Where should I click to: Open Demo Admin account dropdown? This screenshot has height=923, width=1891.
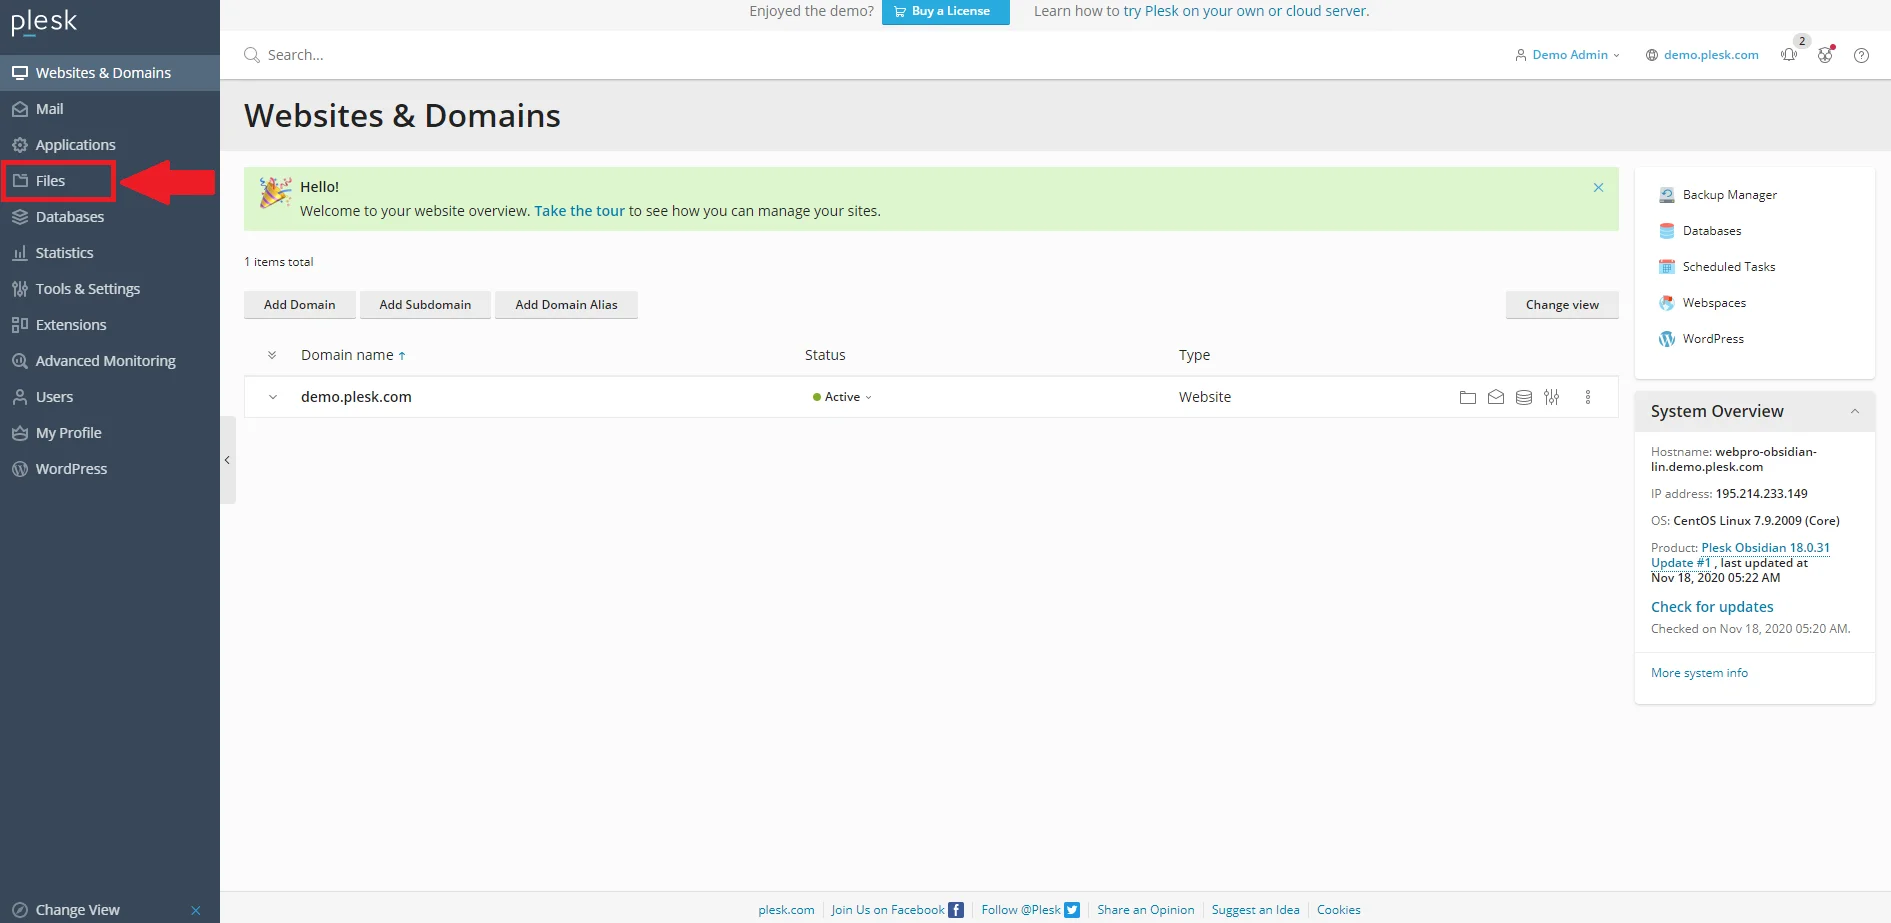tap(1568, 55)
